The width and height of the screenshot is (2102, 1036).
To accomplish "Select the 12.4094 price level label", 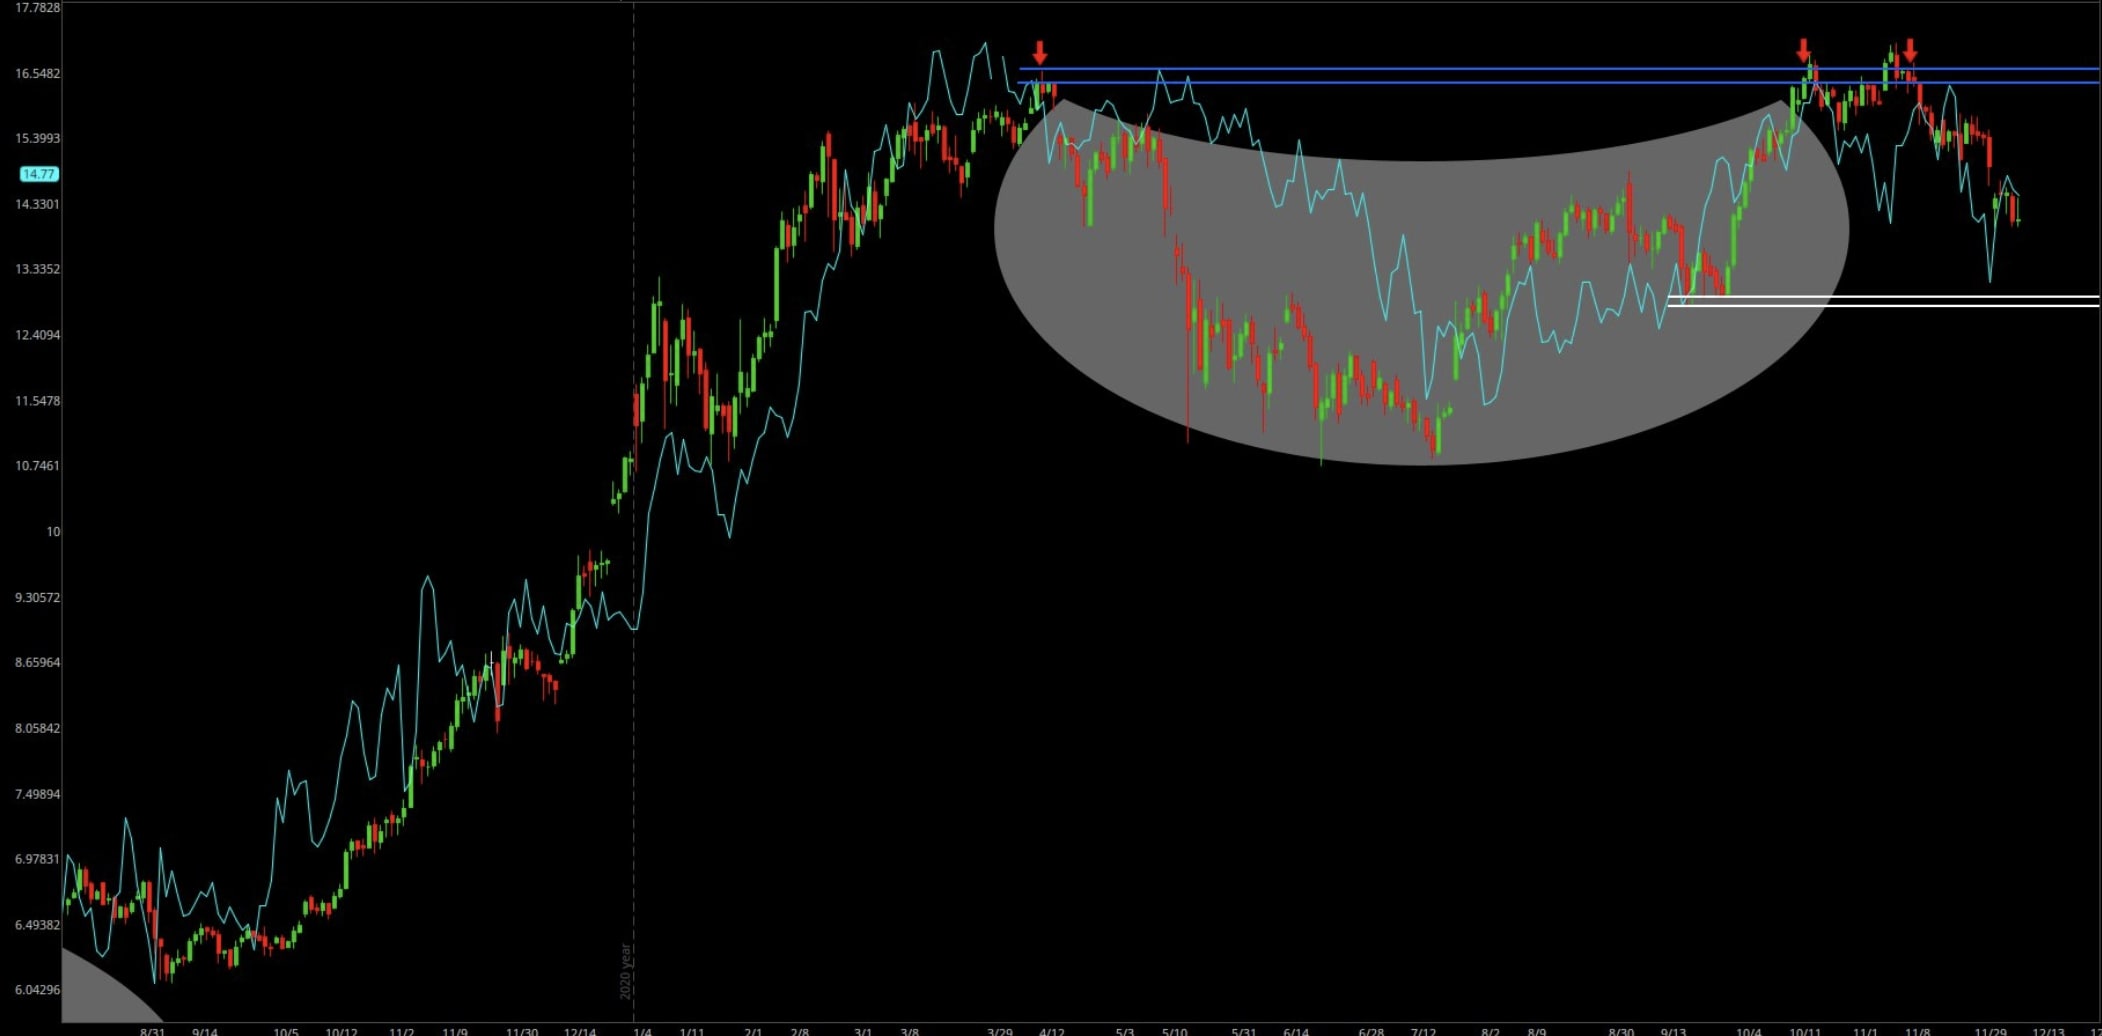I will point(38,335).
